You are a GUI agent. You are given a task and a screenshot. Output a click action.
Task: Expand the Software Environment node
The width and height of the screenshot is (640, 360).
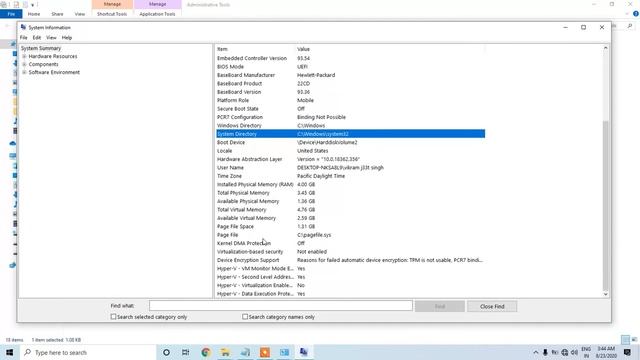[x=24, y=72]
